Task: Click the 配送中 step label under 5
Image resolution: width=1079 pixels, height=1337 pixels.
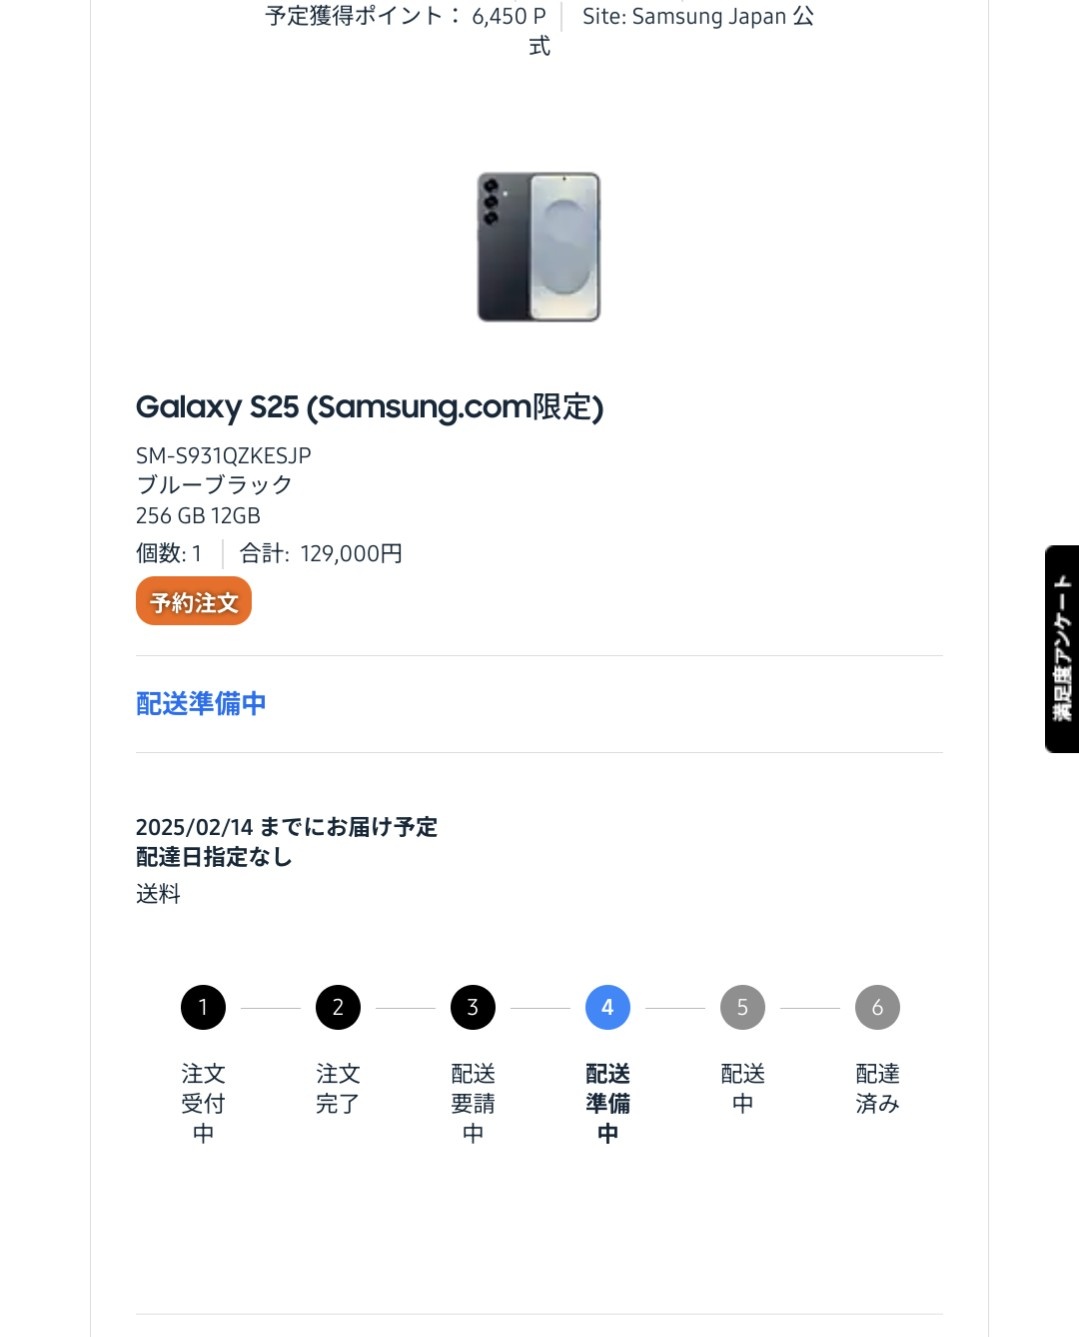Action: point(743,1088)
